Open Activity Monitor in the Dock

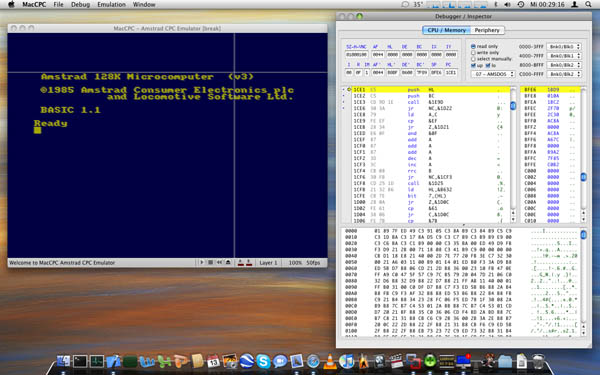pyautogui.click(x=96, y=361)
